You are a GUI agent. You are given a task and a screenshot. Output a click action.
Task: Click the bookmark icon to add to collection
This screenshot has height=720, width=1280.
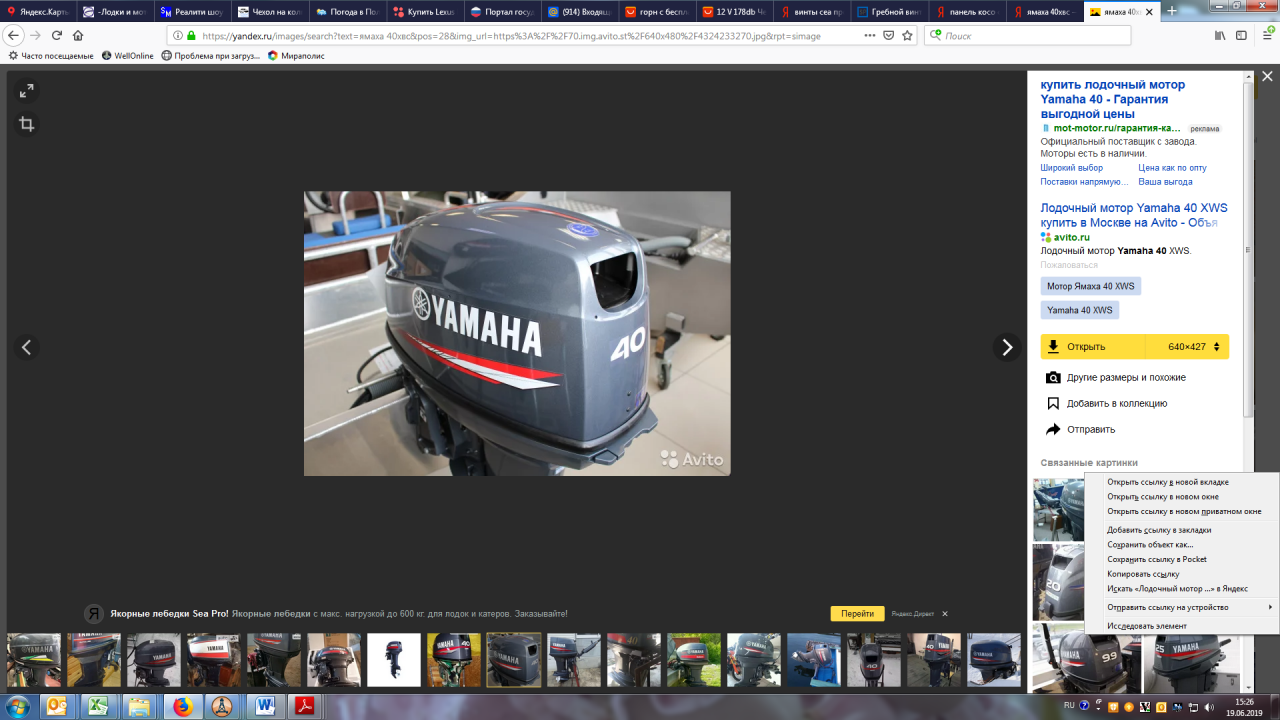coord(1052,404)
